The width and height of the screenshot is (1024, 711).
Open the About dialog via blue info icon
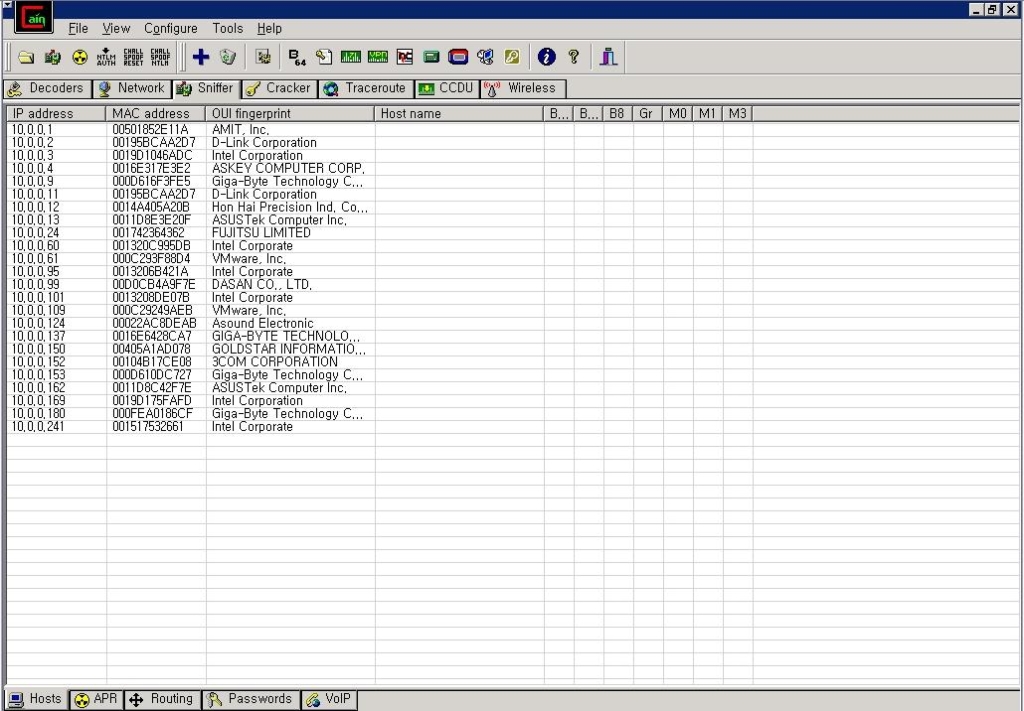point(547,57)
